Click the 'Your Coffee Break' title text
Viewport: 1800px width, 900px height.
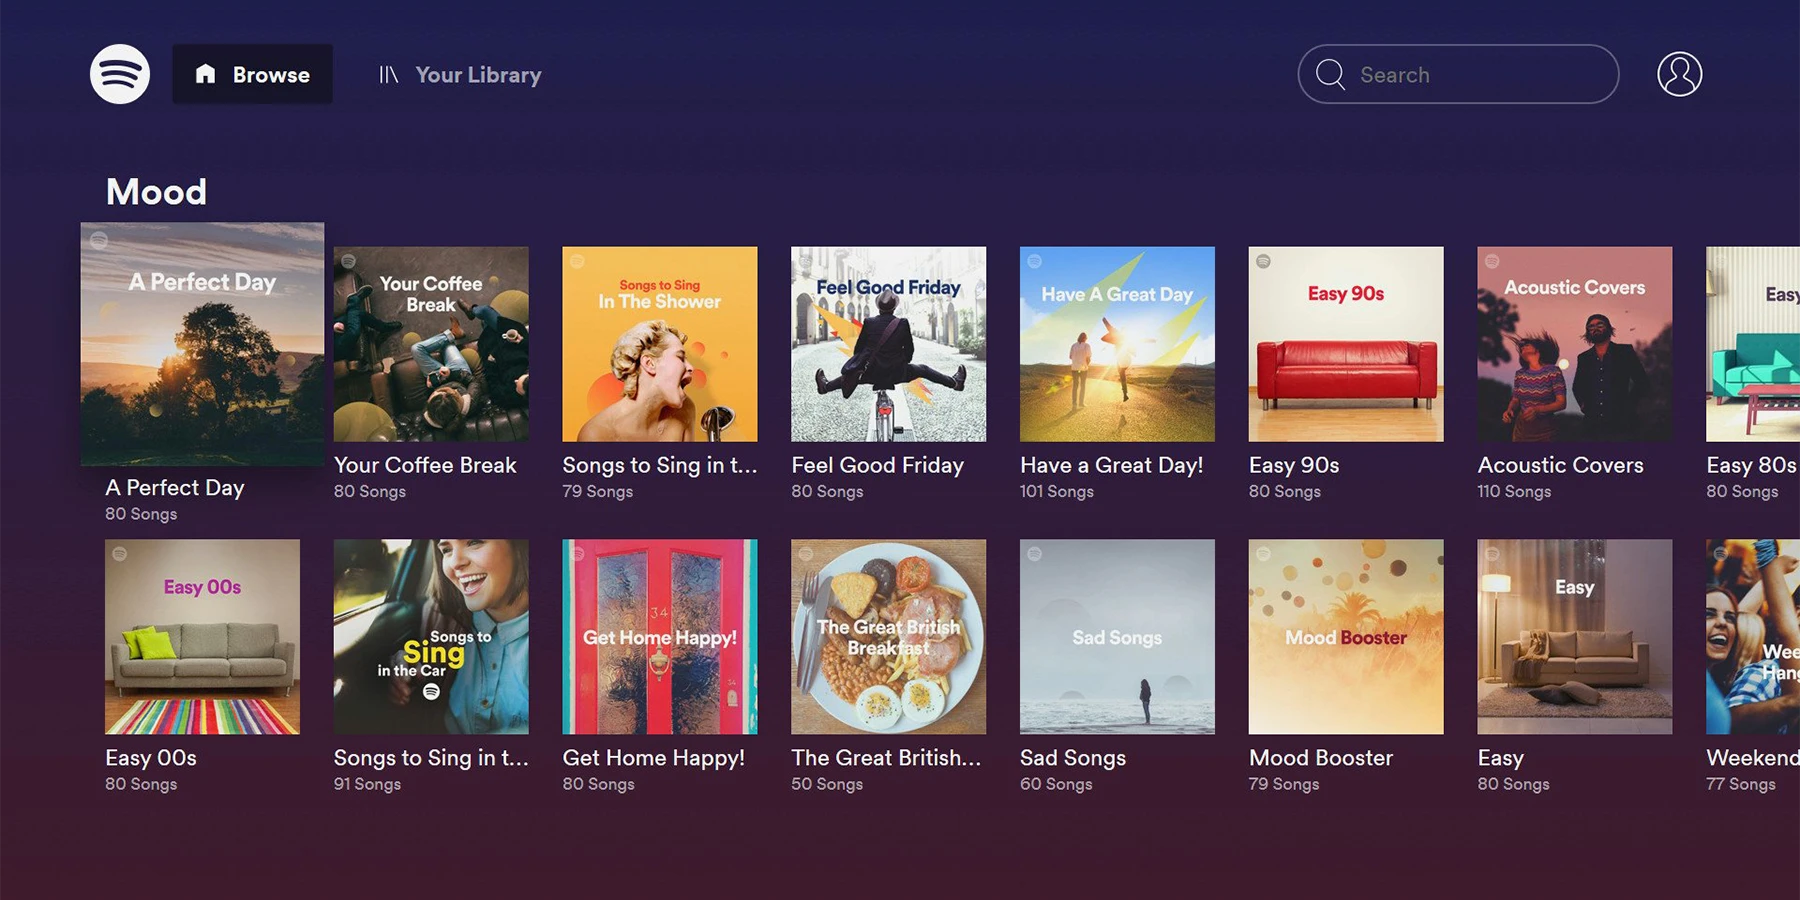tap(425, 465)
